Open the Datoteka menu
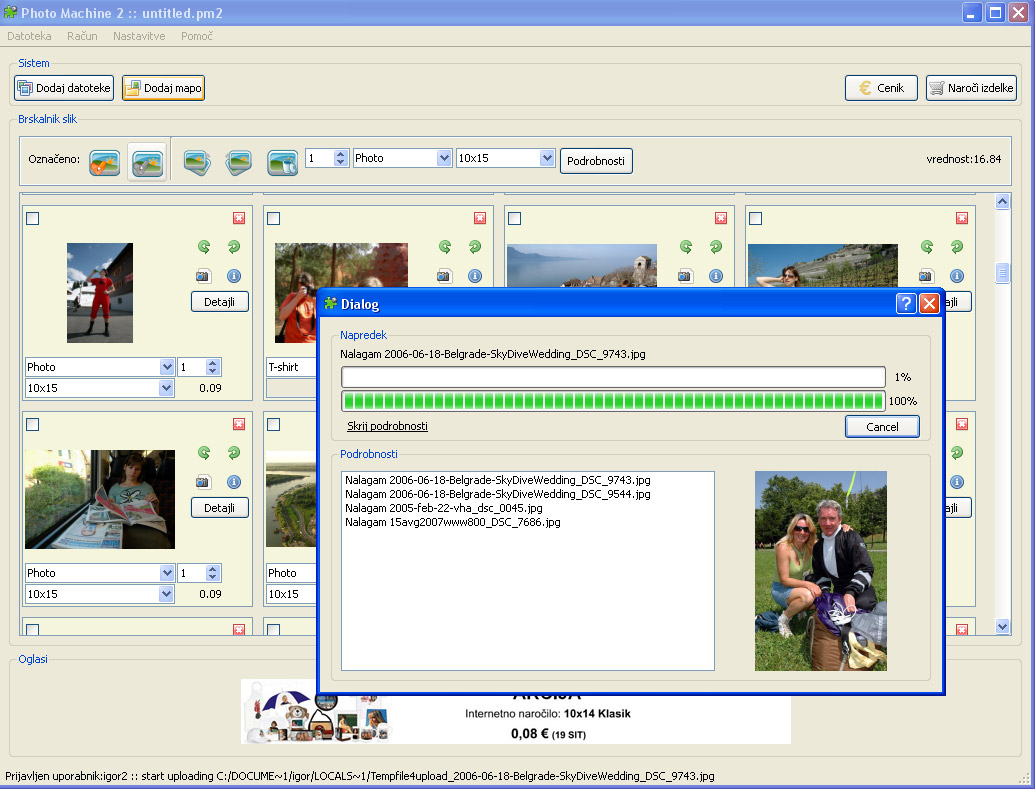 (29, 36)
